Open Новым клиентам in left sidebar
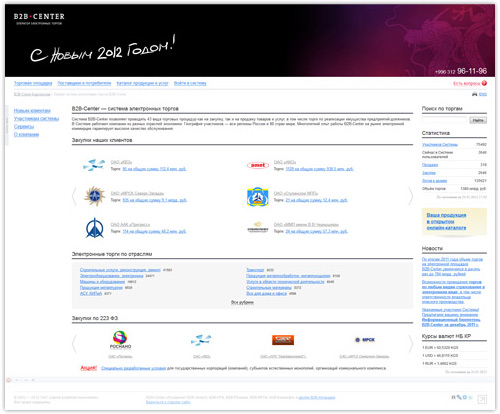This screenshot has width=500, height=414. [32, 110]
